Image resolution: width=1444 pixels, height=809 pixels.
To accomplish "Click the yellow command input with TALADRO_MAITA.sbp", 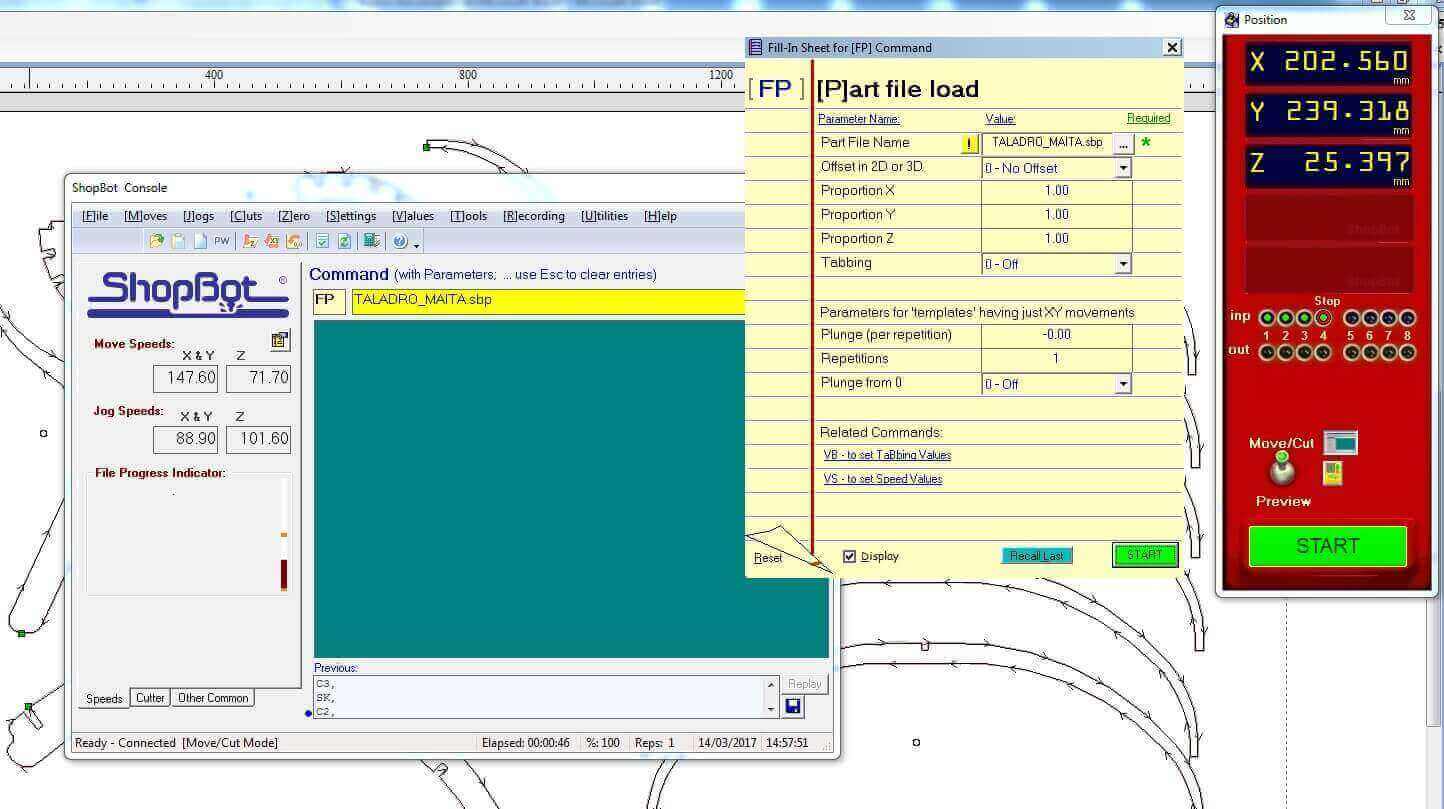I will (x=548, y=300).
